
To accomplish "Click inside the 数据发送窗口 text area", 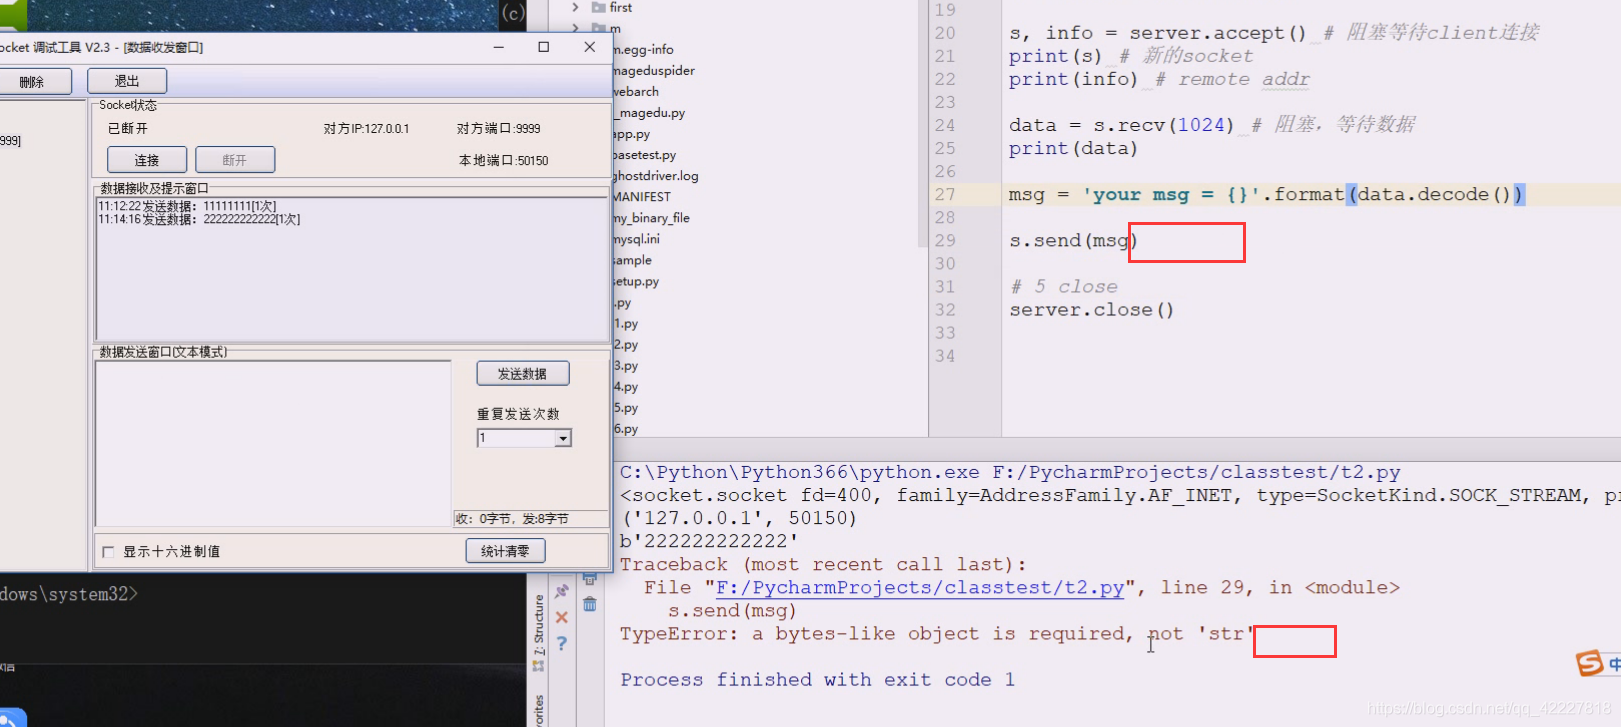I will point(273,443).
